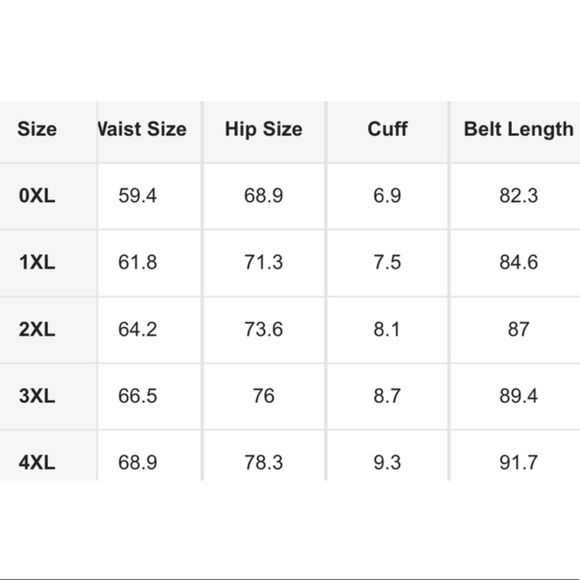Click the 8.1 cuff cell
Screen dimensions: 580x580
tap(387, 329)
